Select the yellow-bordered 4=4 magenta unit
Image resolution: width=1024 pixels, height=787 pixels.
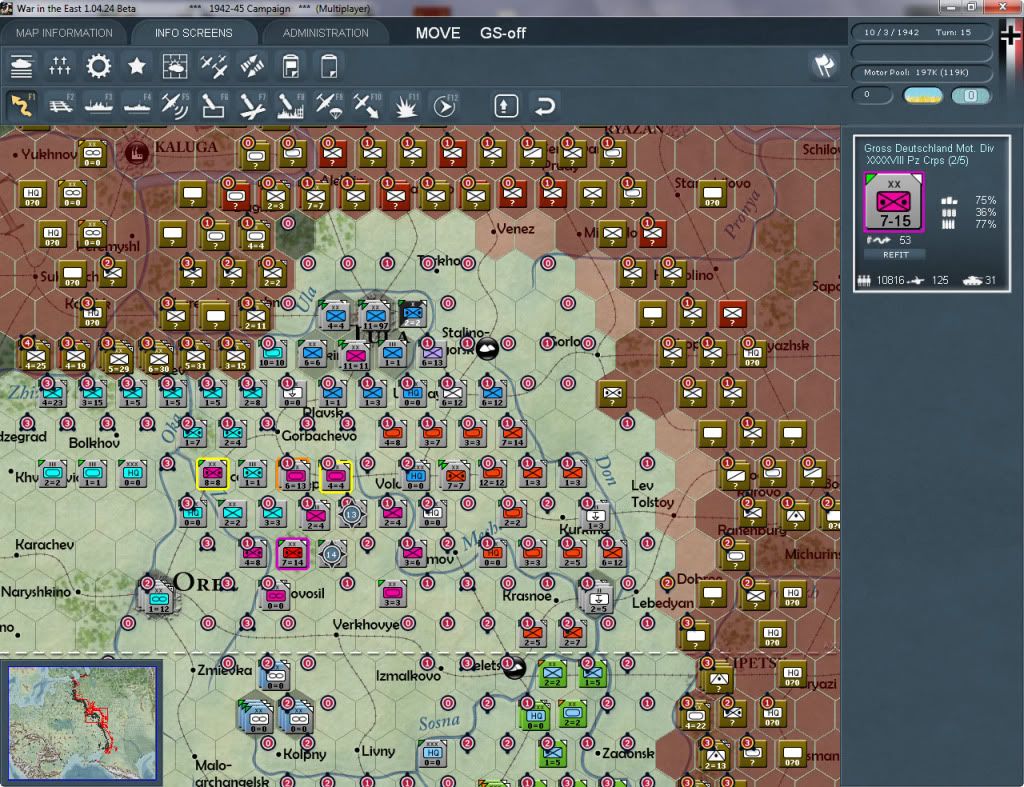click(336, 476)
